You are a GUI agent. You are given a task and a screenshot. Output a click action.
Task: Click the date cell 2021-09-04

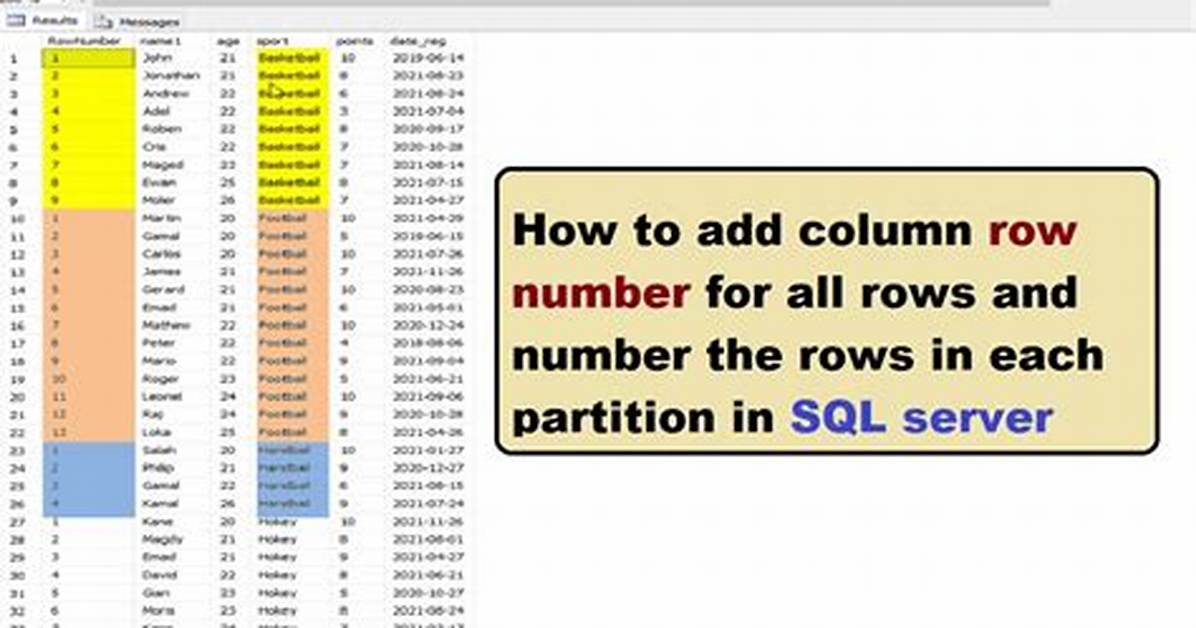428,361
